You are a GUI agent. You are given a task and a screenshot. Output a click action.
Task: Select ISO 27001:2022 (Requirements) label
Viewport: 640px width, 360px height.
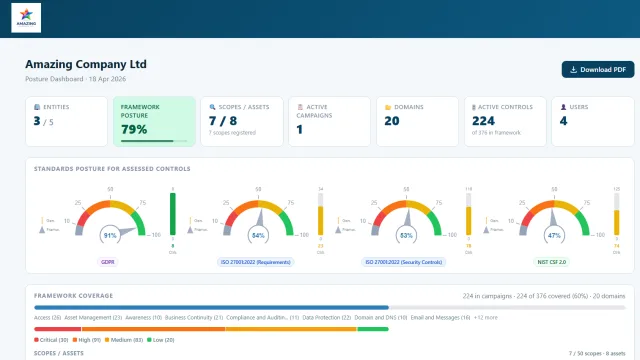click(256, 262)
